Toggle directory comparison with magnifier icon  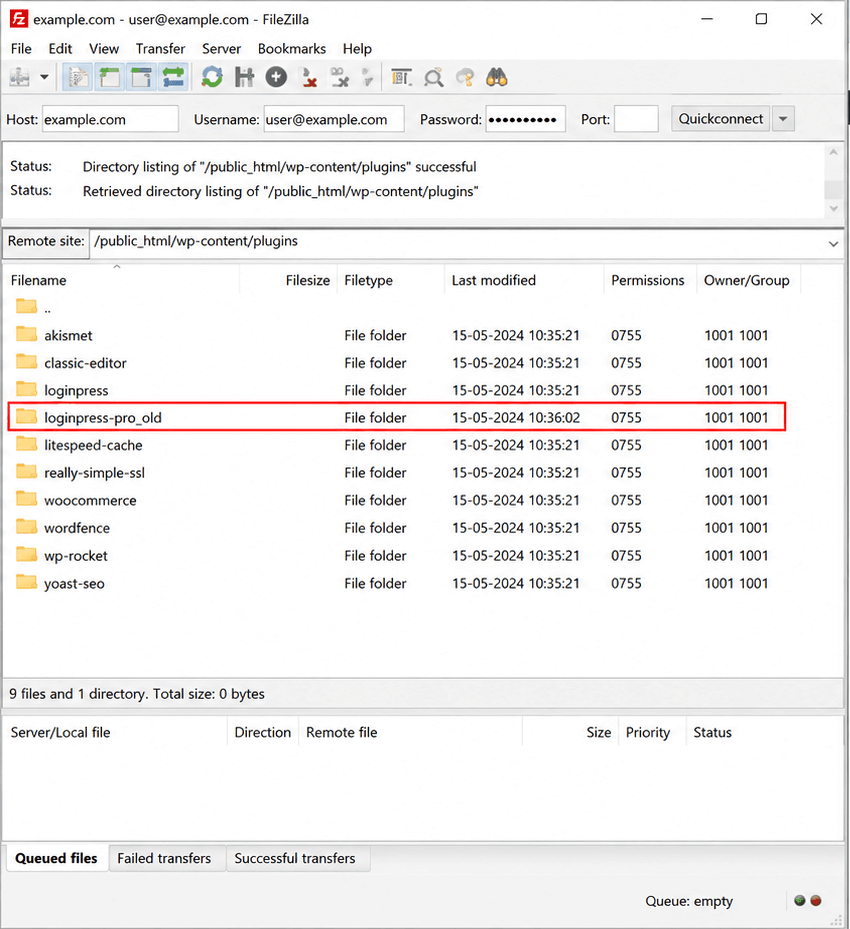pyautogui.click(x=434, y=77)
